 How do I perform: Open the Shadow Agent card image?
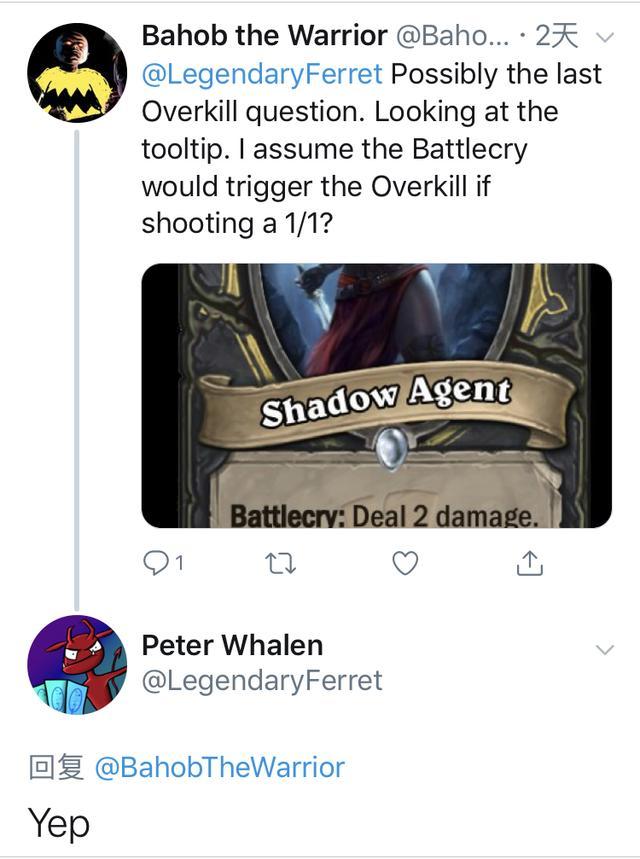[x=376, y=395]
